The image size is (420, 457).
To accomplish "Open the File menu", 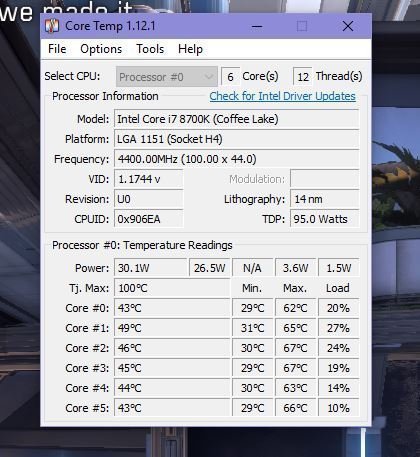I will [57, 49].
